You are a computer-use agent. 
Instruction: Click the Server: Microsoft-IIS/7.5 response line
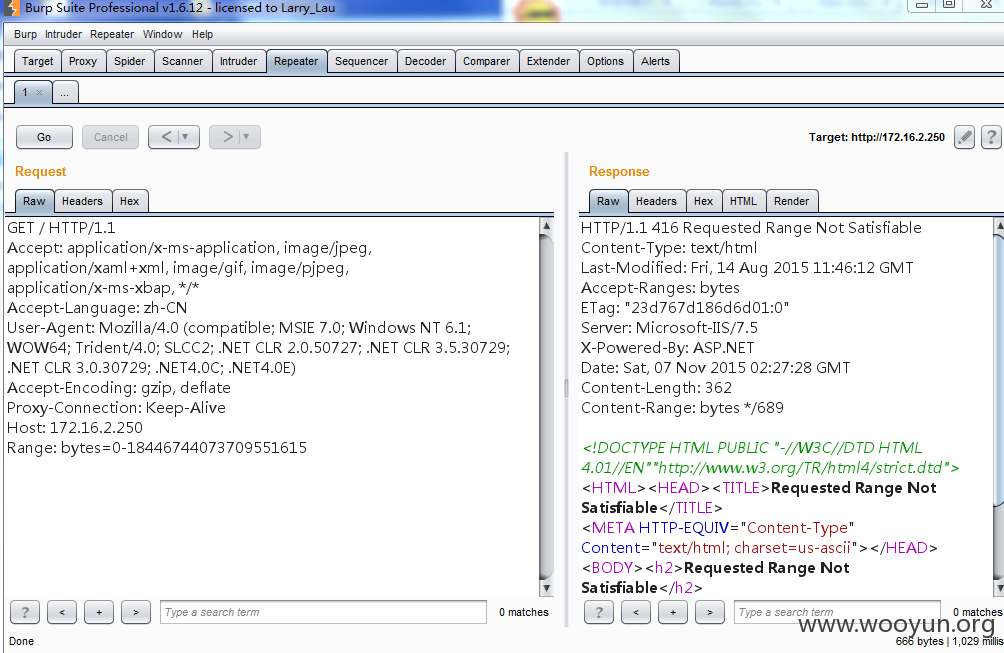[669, 328]
